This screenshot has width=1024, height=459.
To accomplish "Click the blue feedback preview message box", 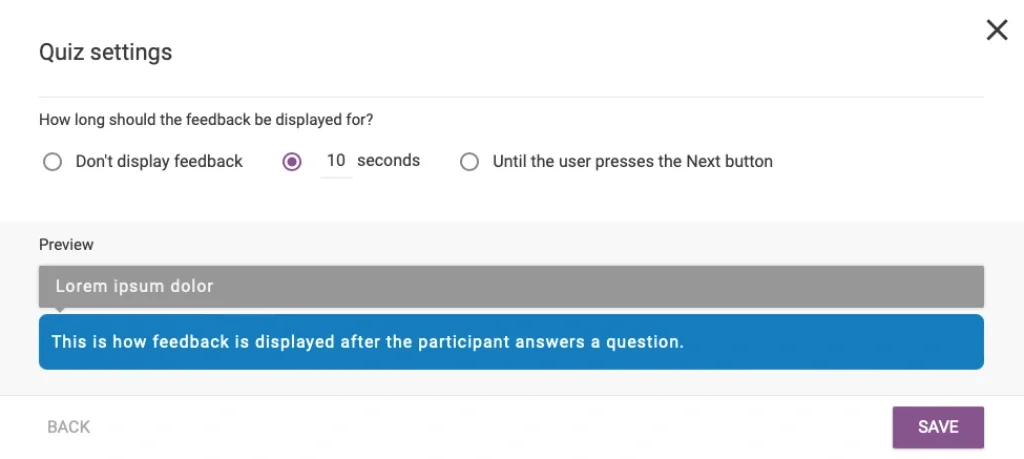I will pyautogui.click(x=511, y=342).
